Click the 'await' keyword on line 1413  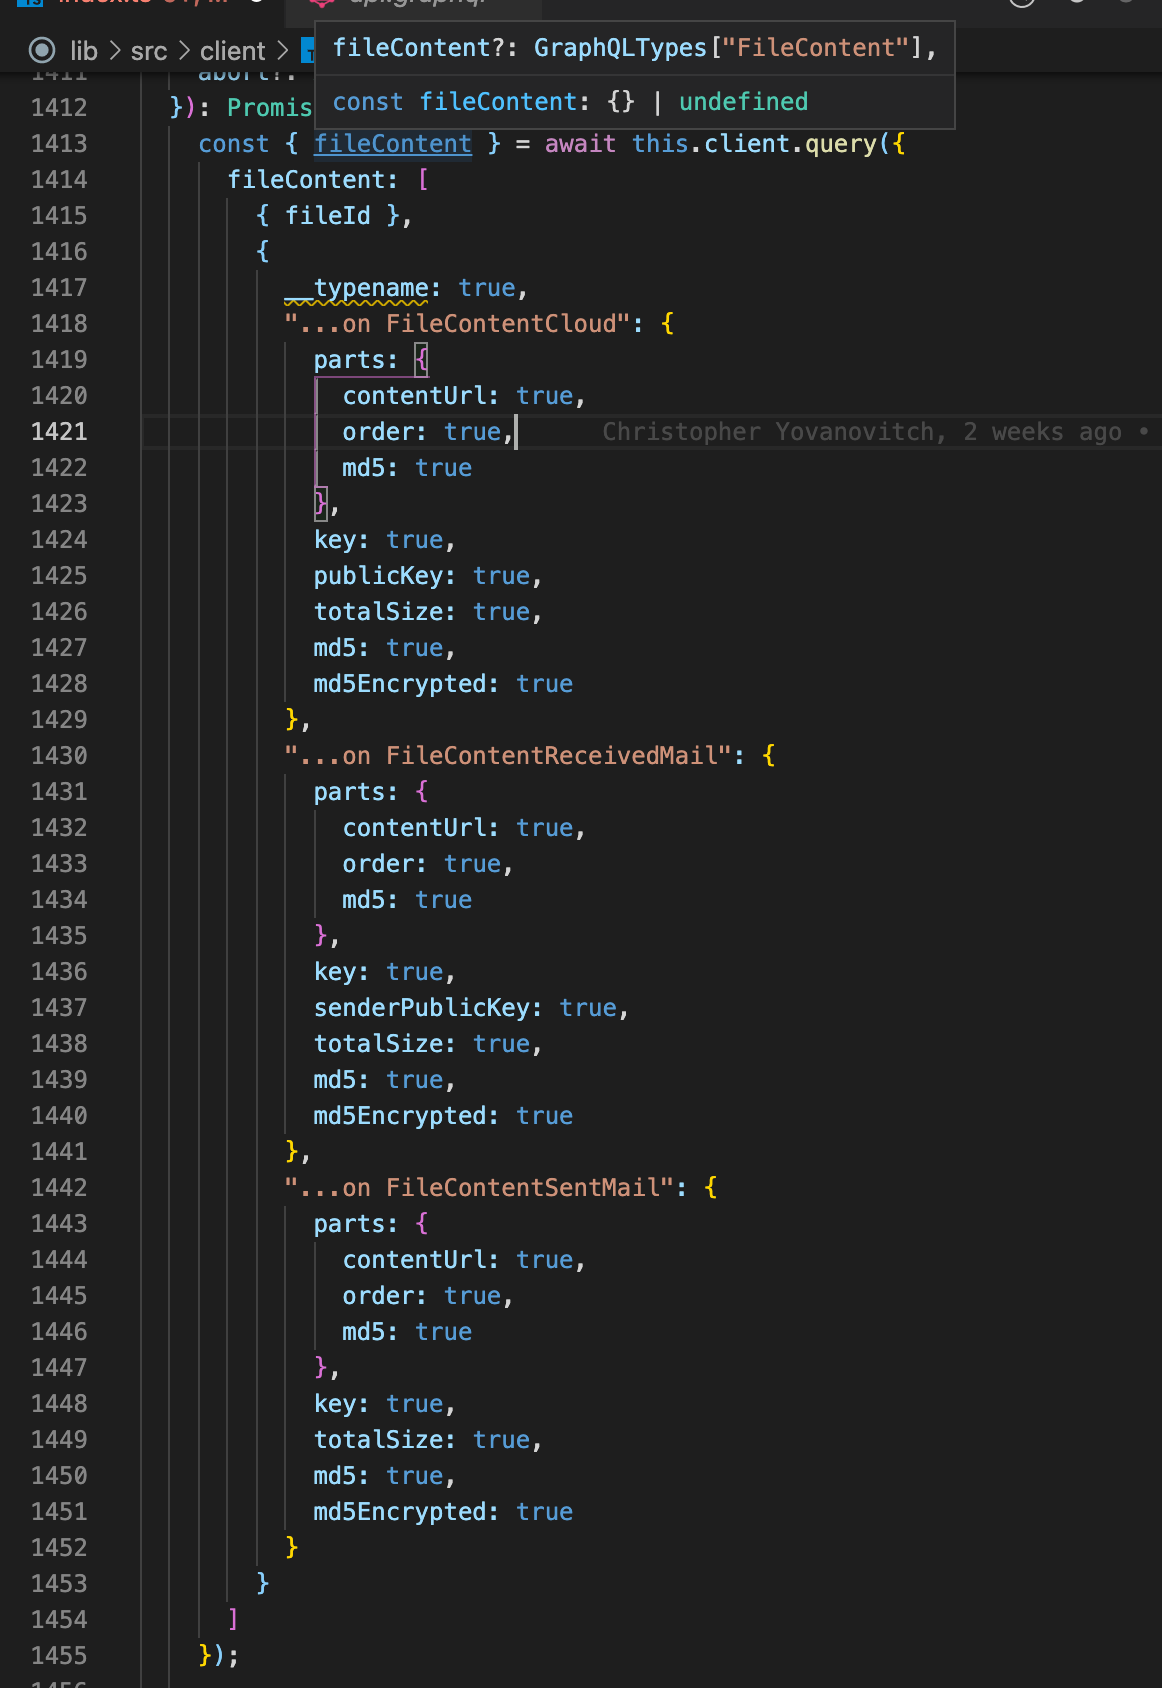(580, 144)
